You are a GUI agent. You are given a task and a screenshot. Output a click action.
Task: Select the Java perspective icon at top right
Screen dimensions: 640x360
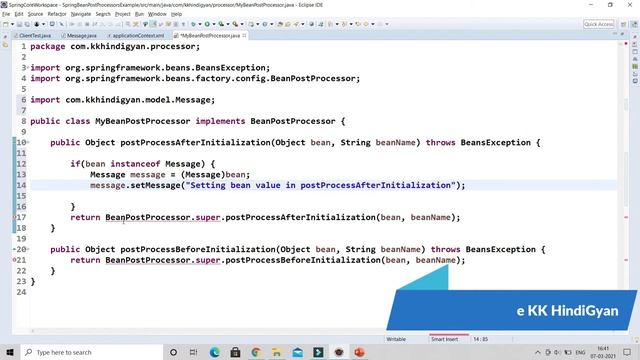click(x=634, y=24)
